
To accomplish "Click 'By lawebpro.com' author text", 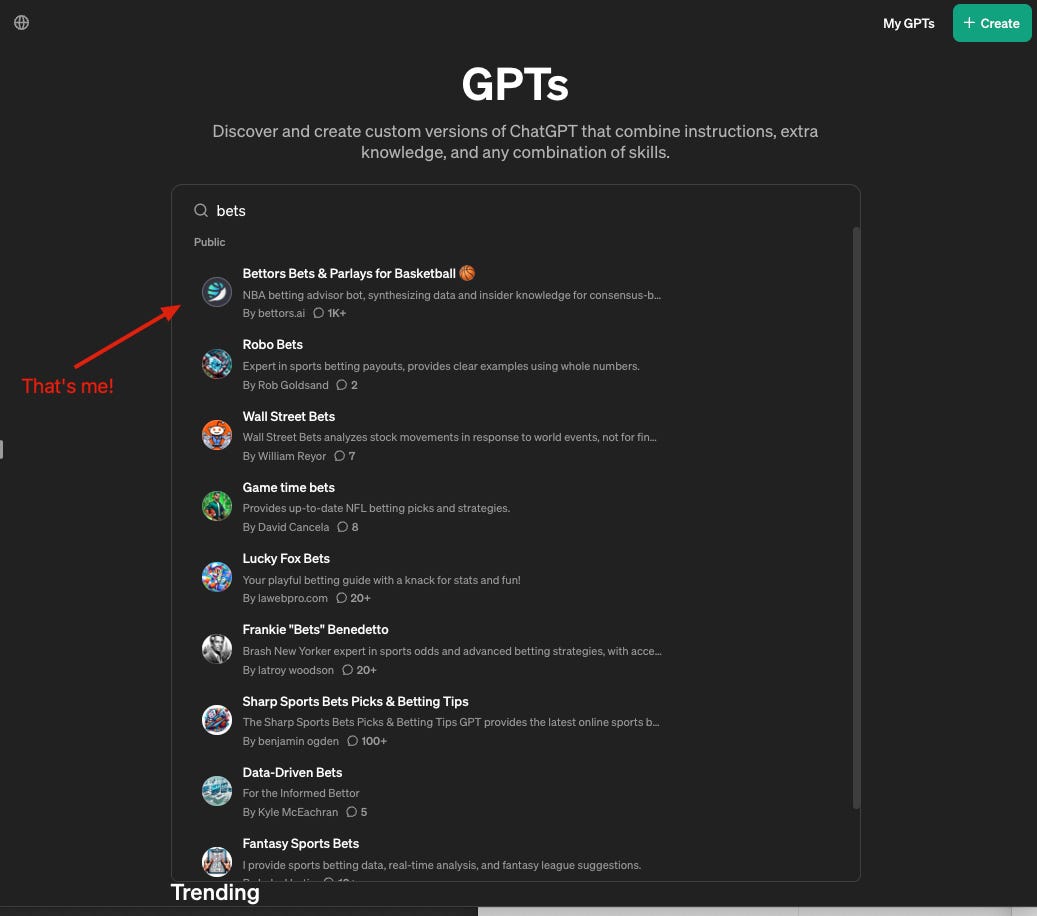I will tap(284, 598).
